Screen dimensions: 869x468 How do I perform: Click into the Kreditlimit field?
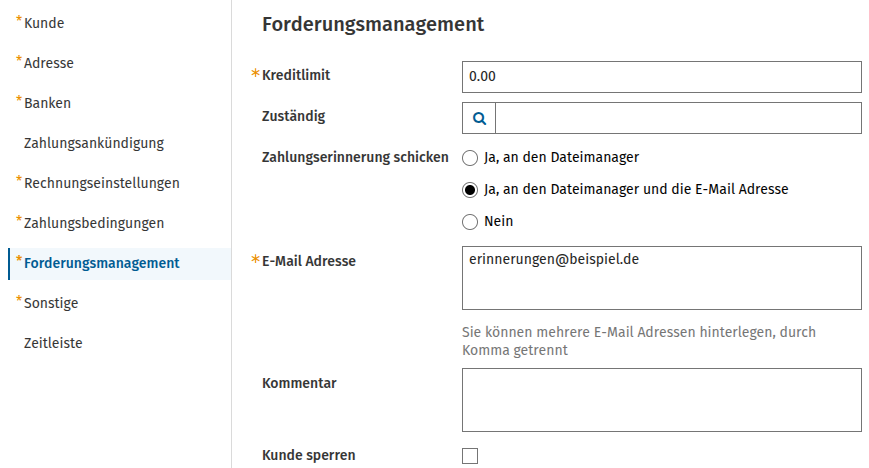pos(662,77)
